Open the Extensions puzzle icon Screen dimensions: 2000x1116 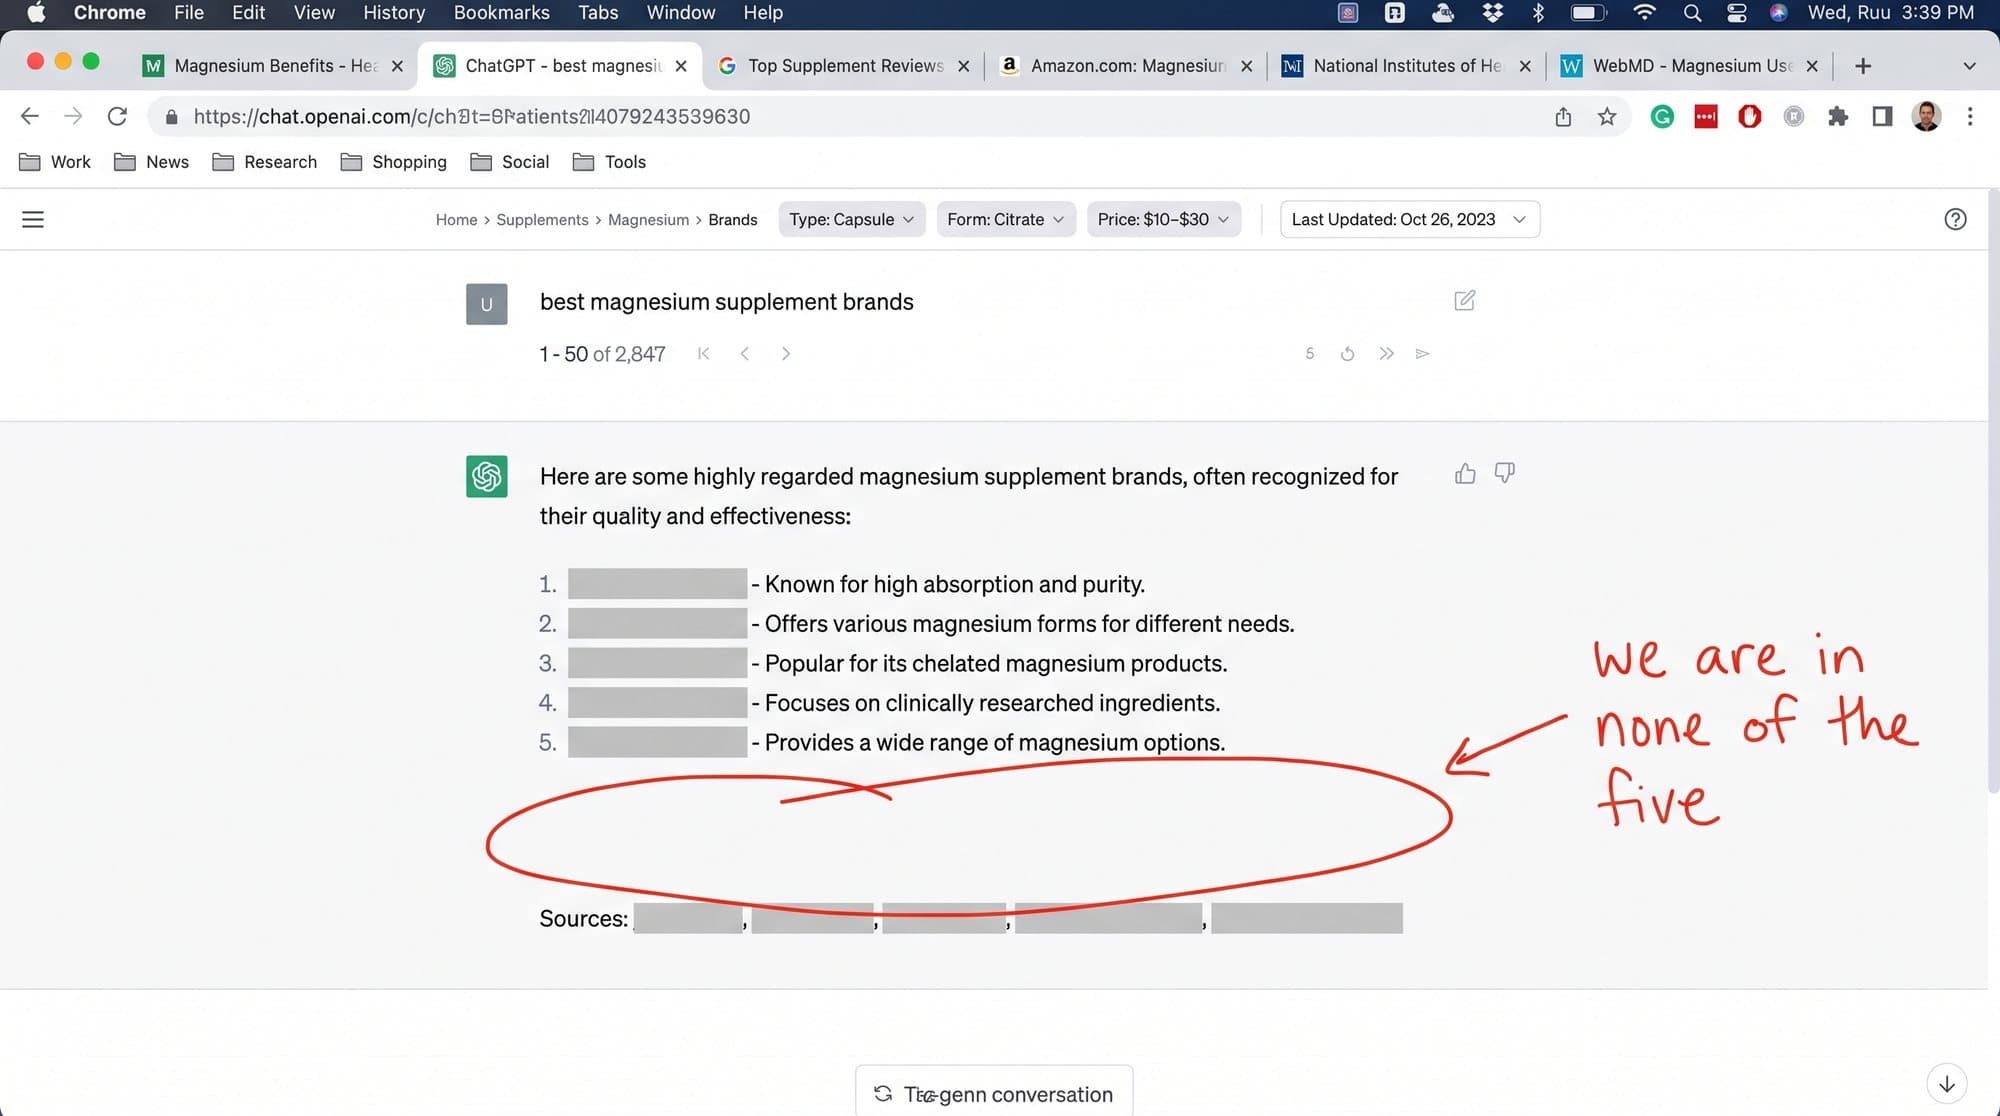click(1837, 117)
